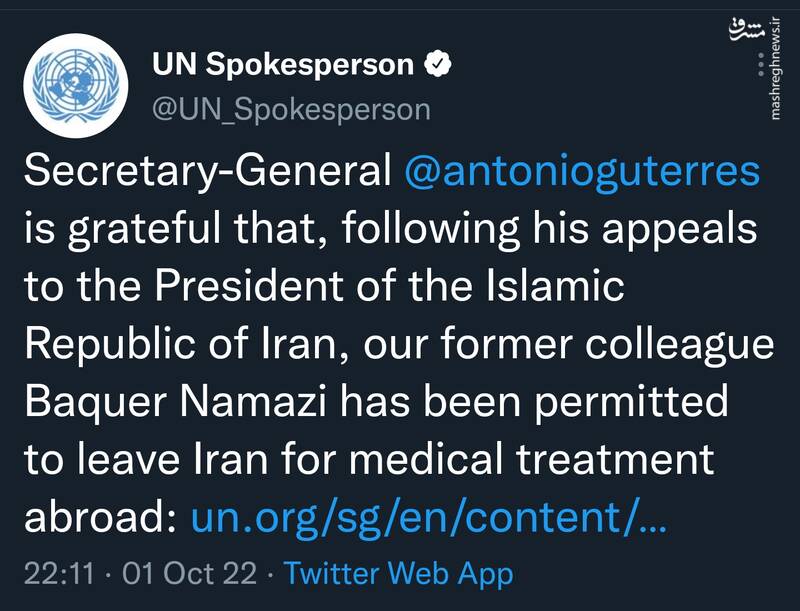Open the @UN_Spokesperson handle
The width and height of the screenshot is (800, 611).
291,108
